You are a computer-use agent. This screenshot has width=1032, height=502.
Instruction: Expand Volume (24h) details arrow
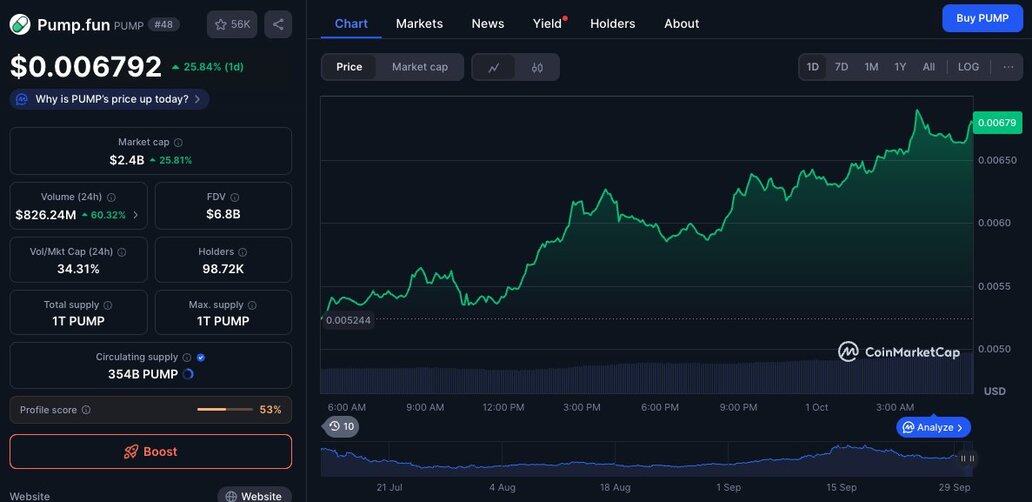point(136,215)
